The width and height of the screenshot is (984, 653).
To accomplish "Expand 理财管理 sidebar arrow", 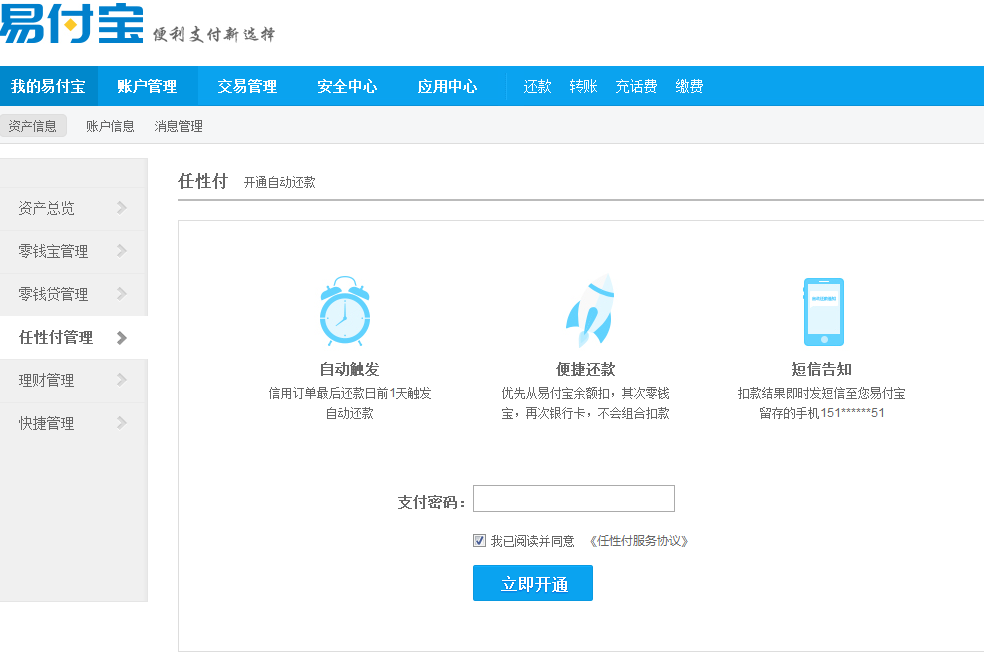I will (x=122, y=380).
